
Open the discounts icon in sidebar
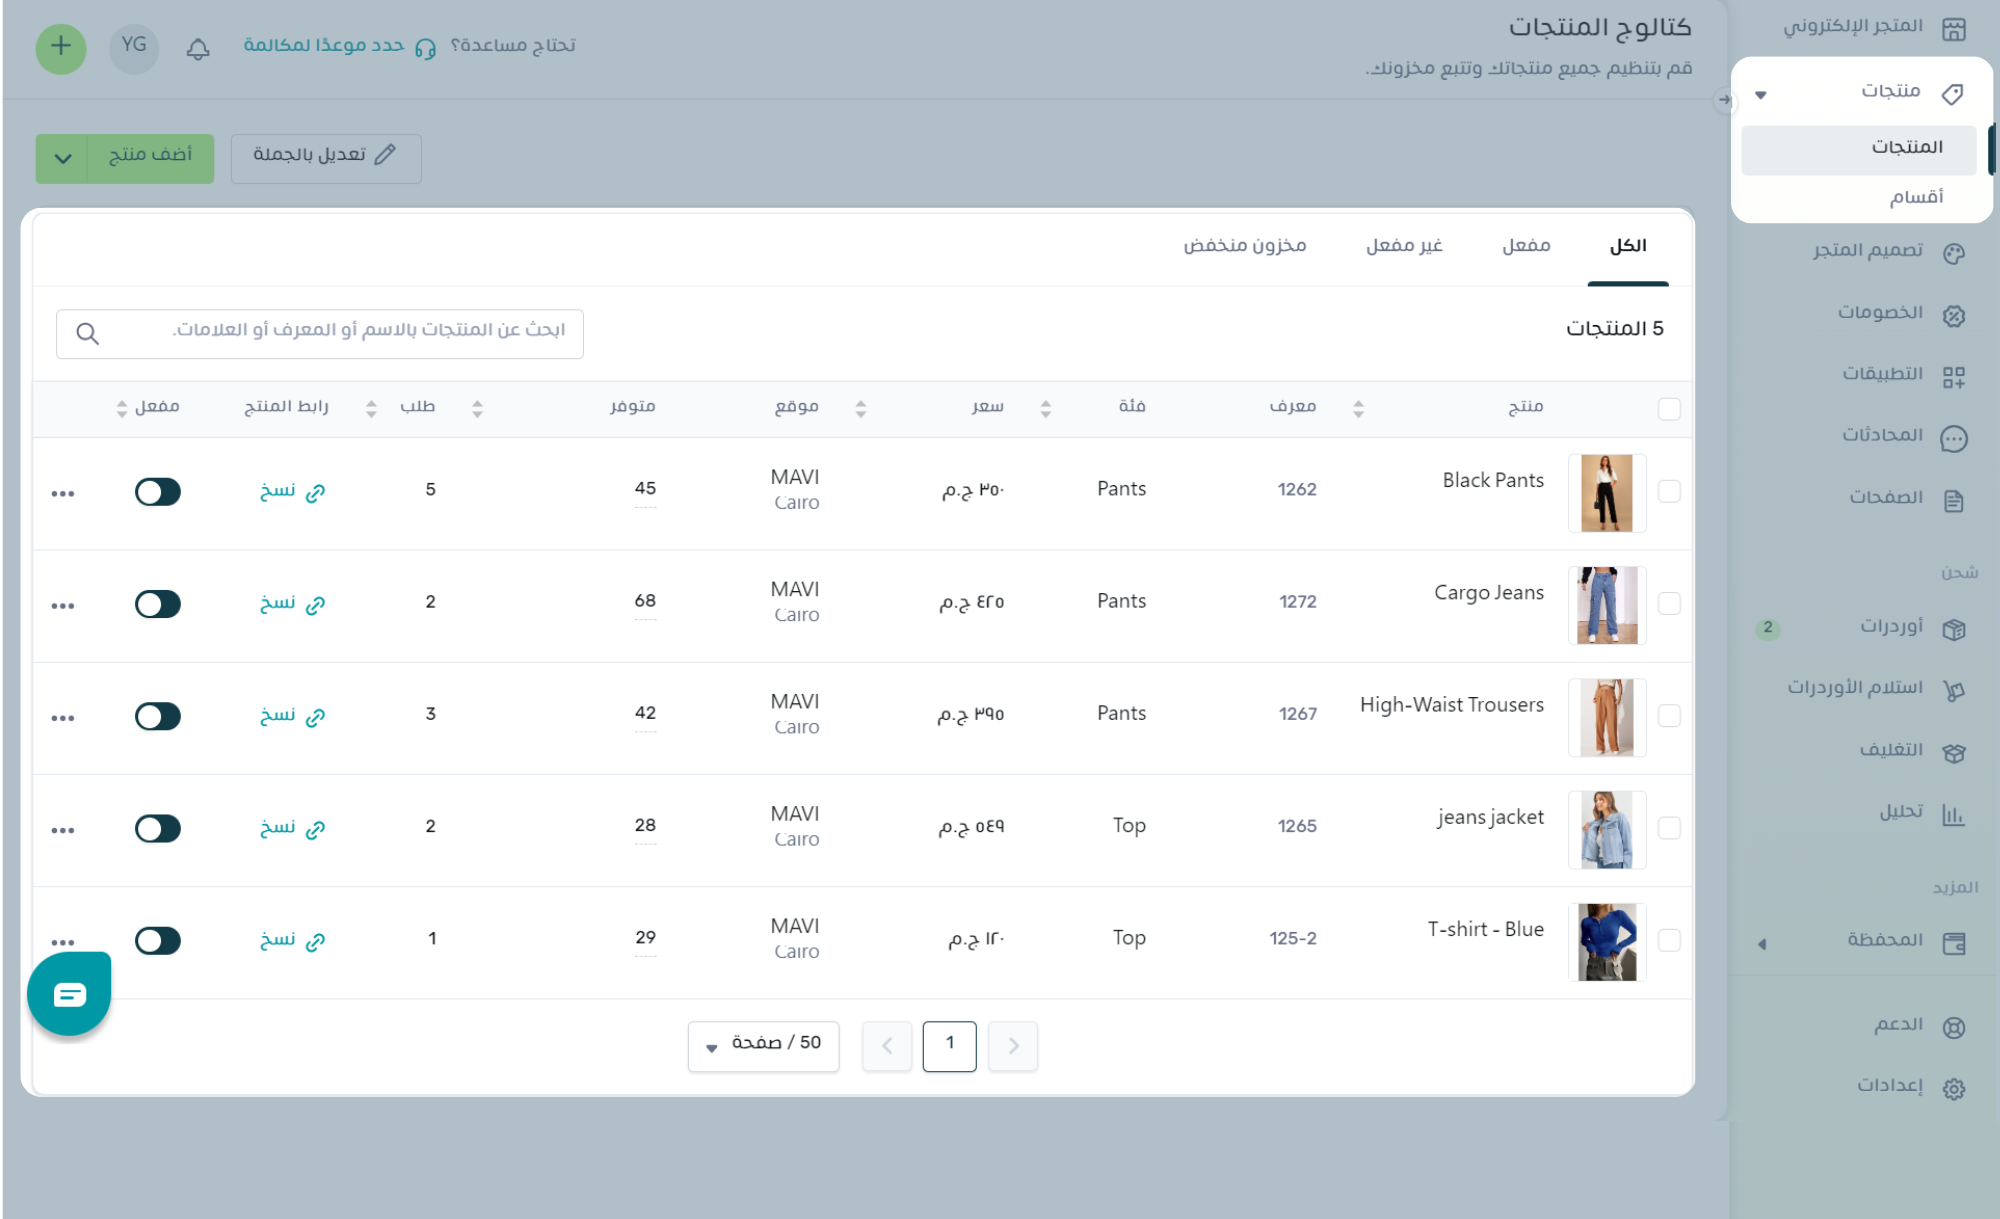[x=1953, y=315]
